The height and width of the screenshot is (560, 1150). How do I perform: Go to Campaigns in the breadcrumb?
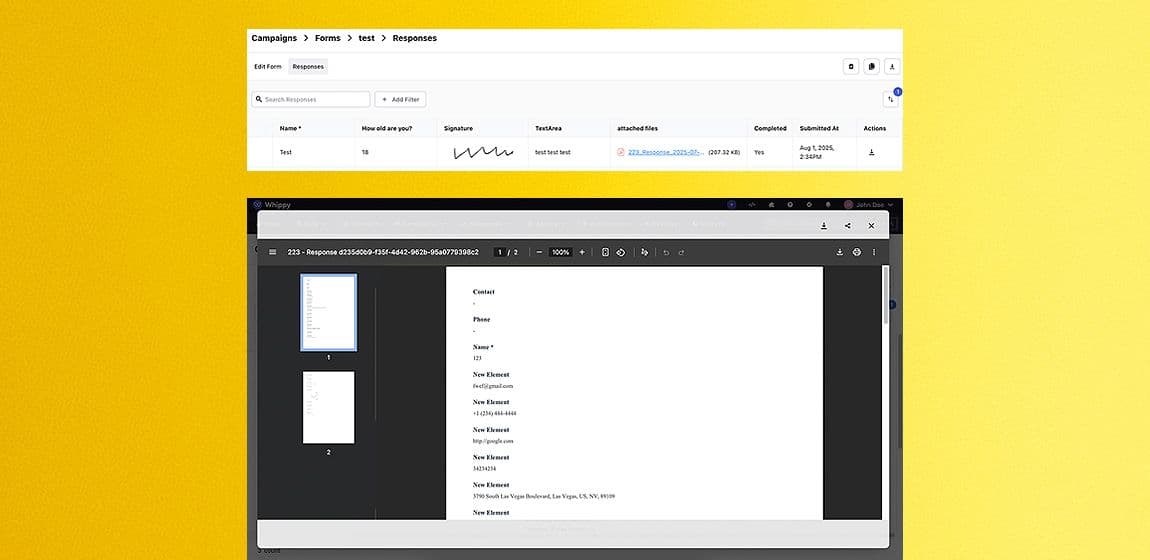tap(274, 38)
